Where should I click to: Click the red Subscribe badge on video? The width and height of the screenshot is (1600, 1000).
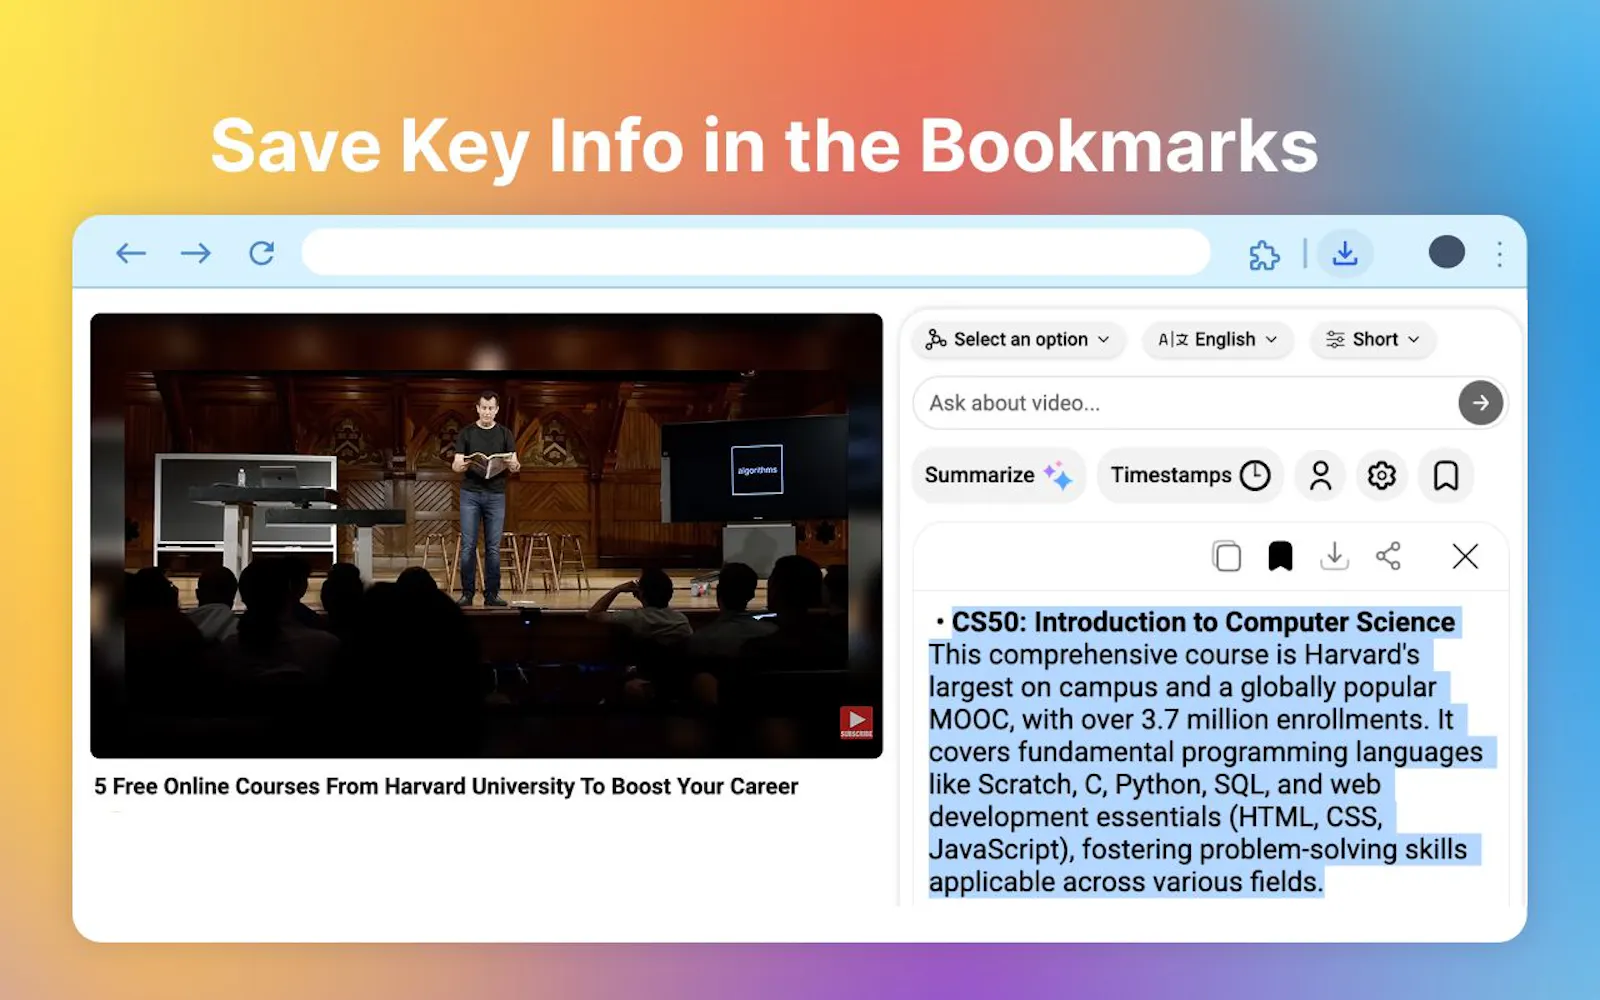[856, 722]
